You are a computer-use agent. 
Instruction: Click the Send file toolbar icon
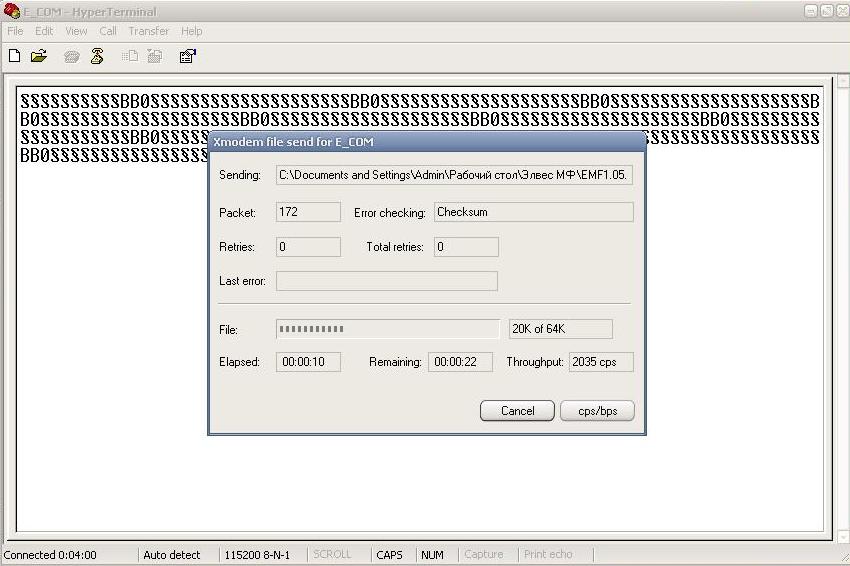[130, 56]
